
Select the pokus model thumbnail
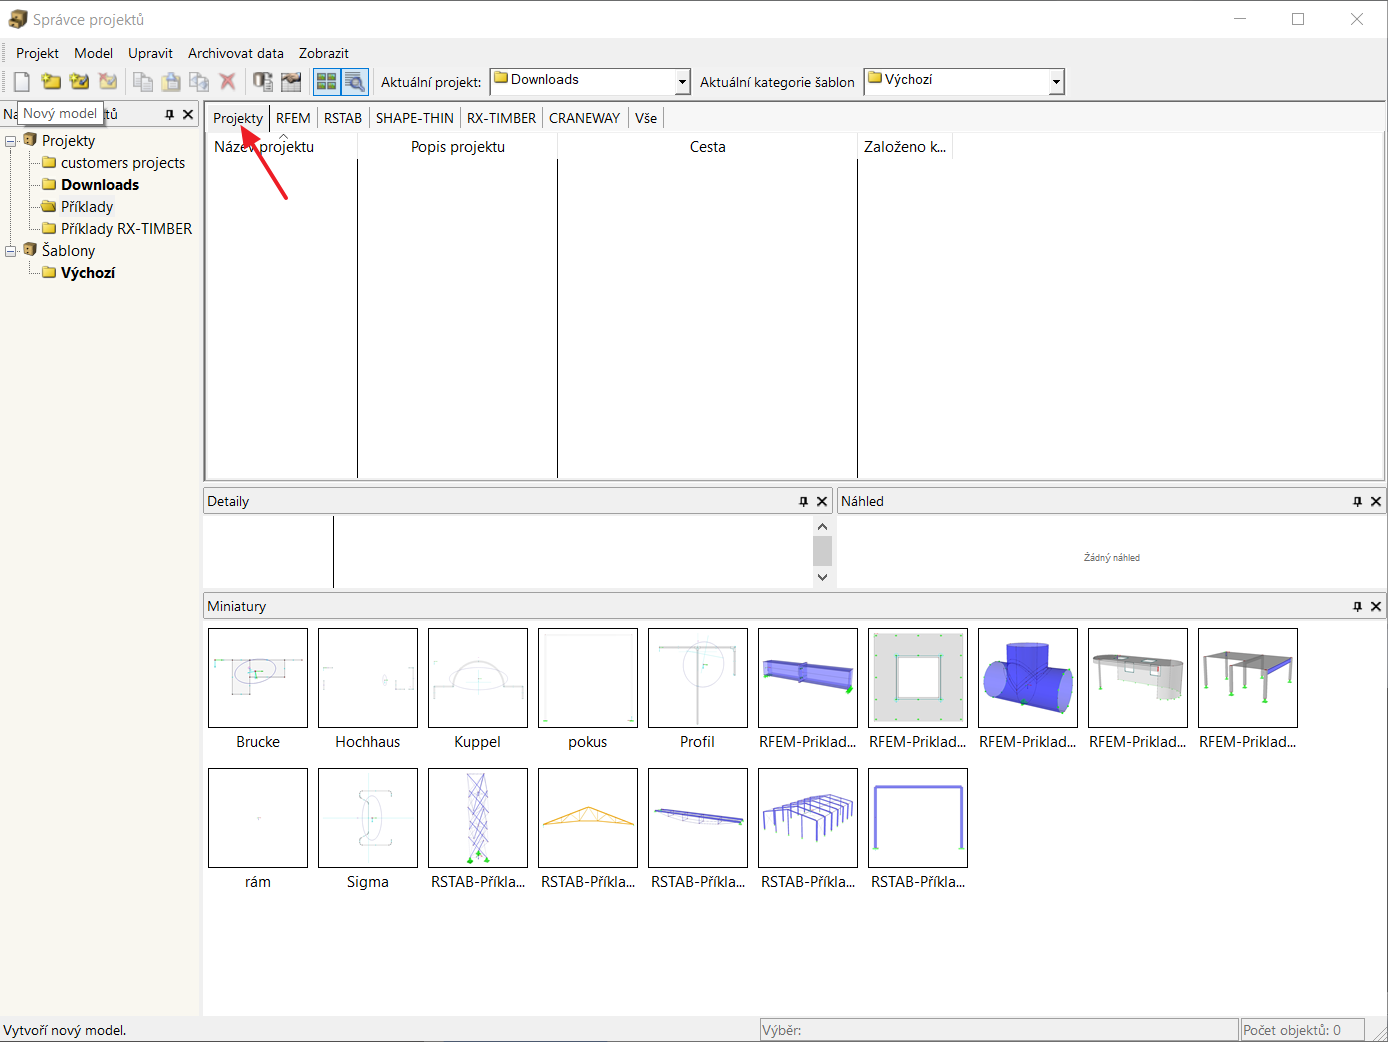[588, 678]
